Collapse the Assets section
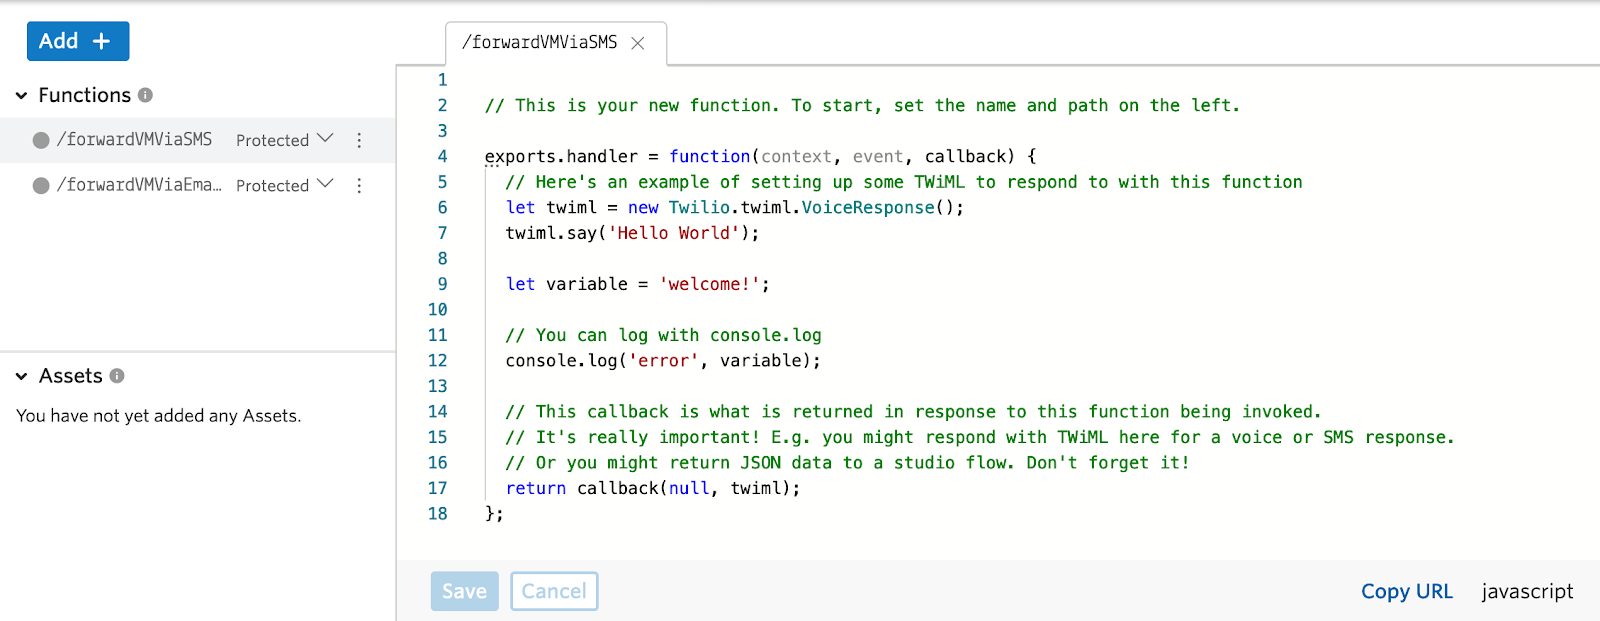Screen dimensions: 1600x621 [x=22, y=377]
